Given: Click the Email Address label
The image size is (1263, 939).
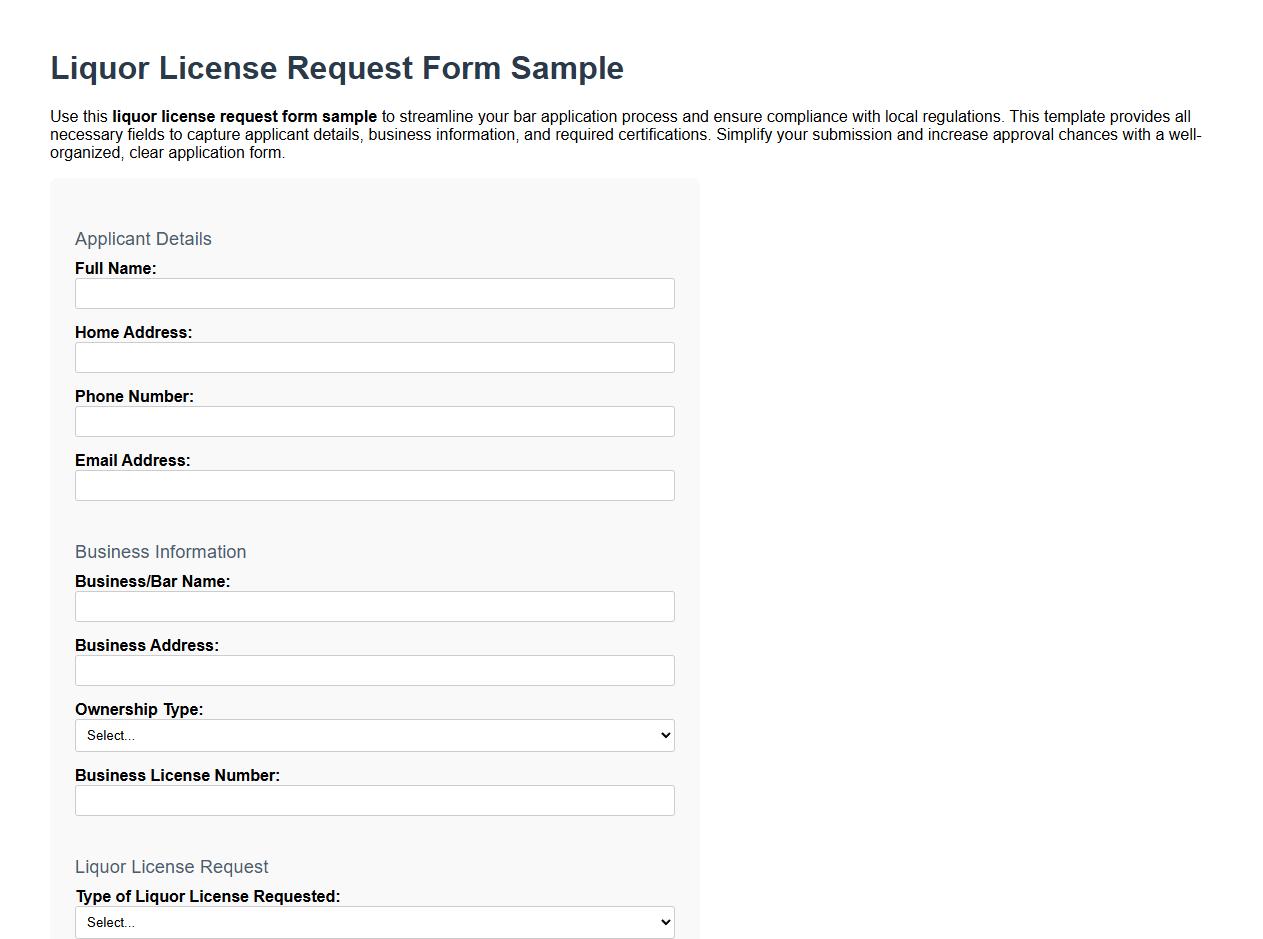Looking at the screenshot, I should pos(133,460).
